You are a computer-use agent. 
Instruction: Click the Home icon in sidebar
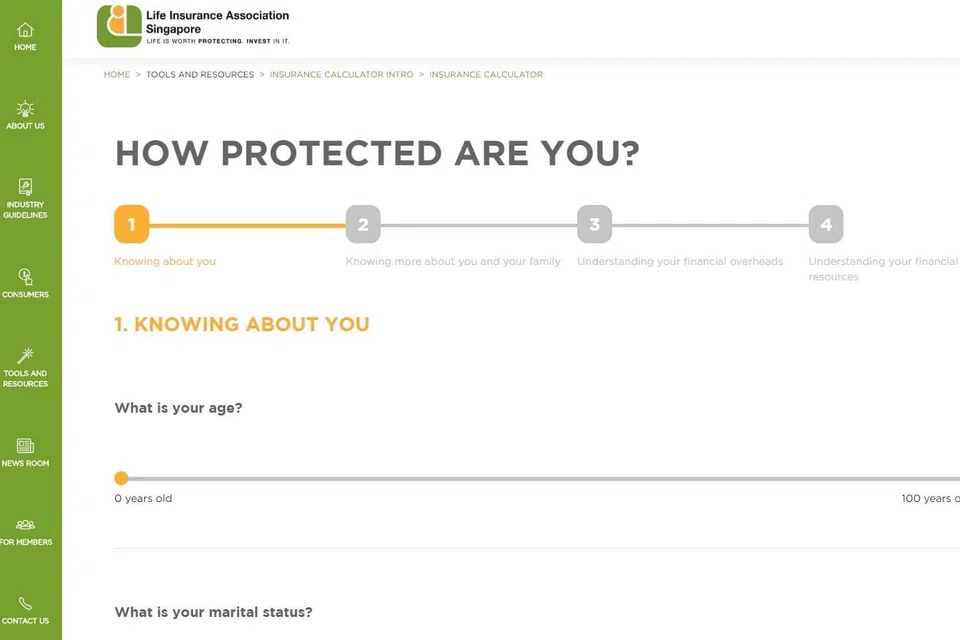pyautogui.click(x=25, y=31)
